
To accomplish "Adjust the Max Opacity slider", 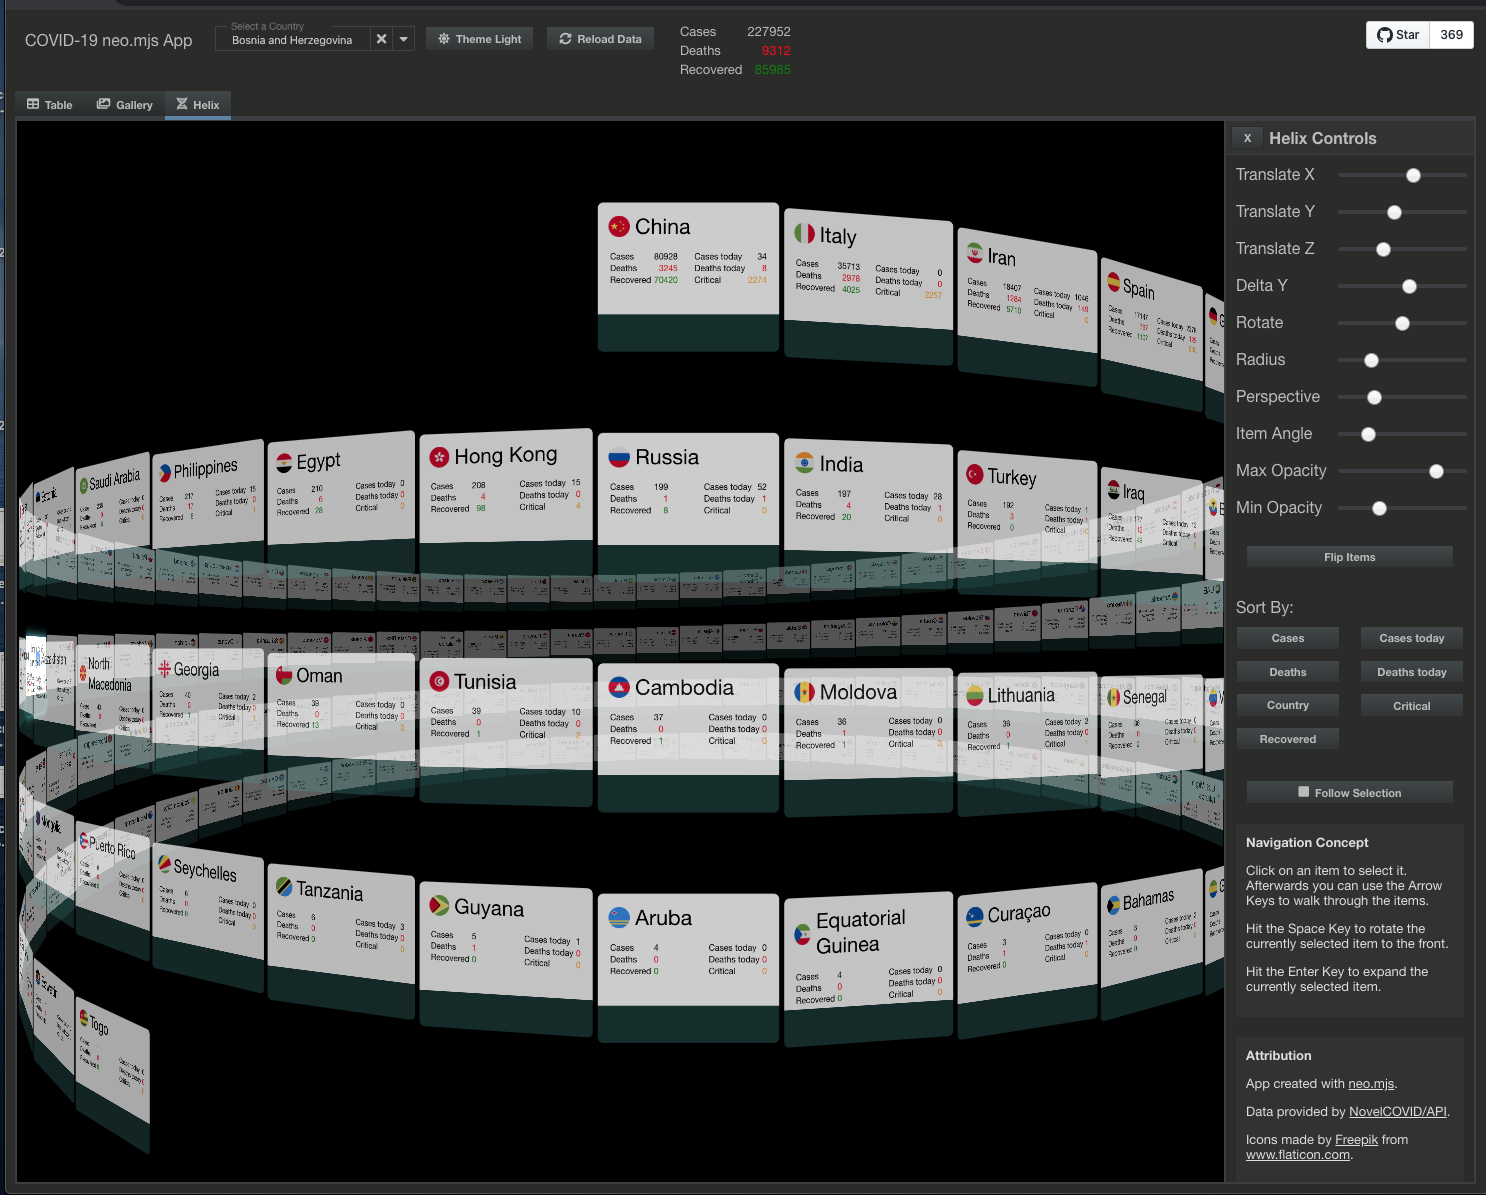I will (1402, 471).
